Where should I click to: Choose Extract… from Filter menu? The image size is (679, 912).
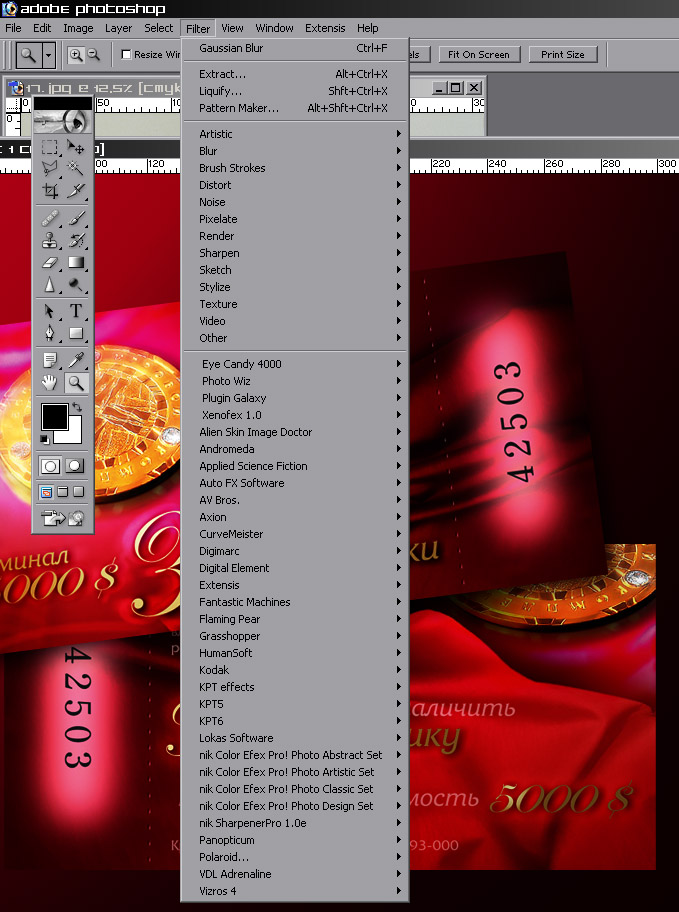point(295,74)
